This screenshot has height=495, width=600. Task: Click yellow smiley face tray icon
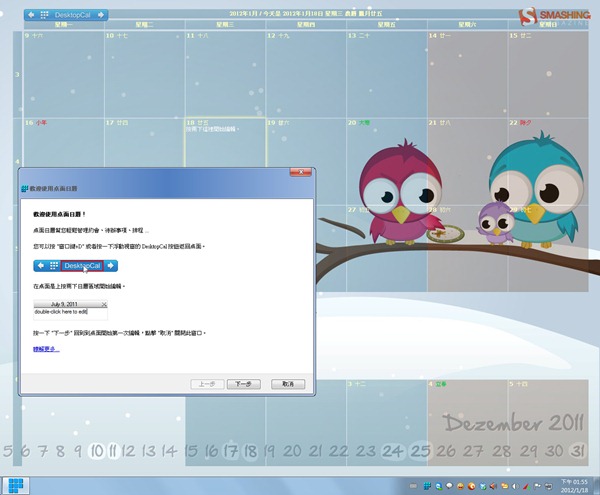click(x=460, y=486)
